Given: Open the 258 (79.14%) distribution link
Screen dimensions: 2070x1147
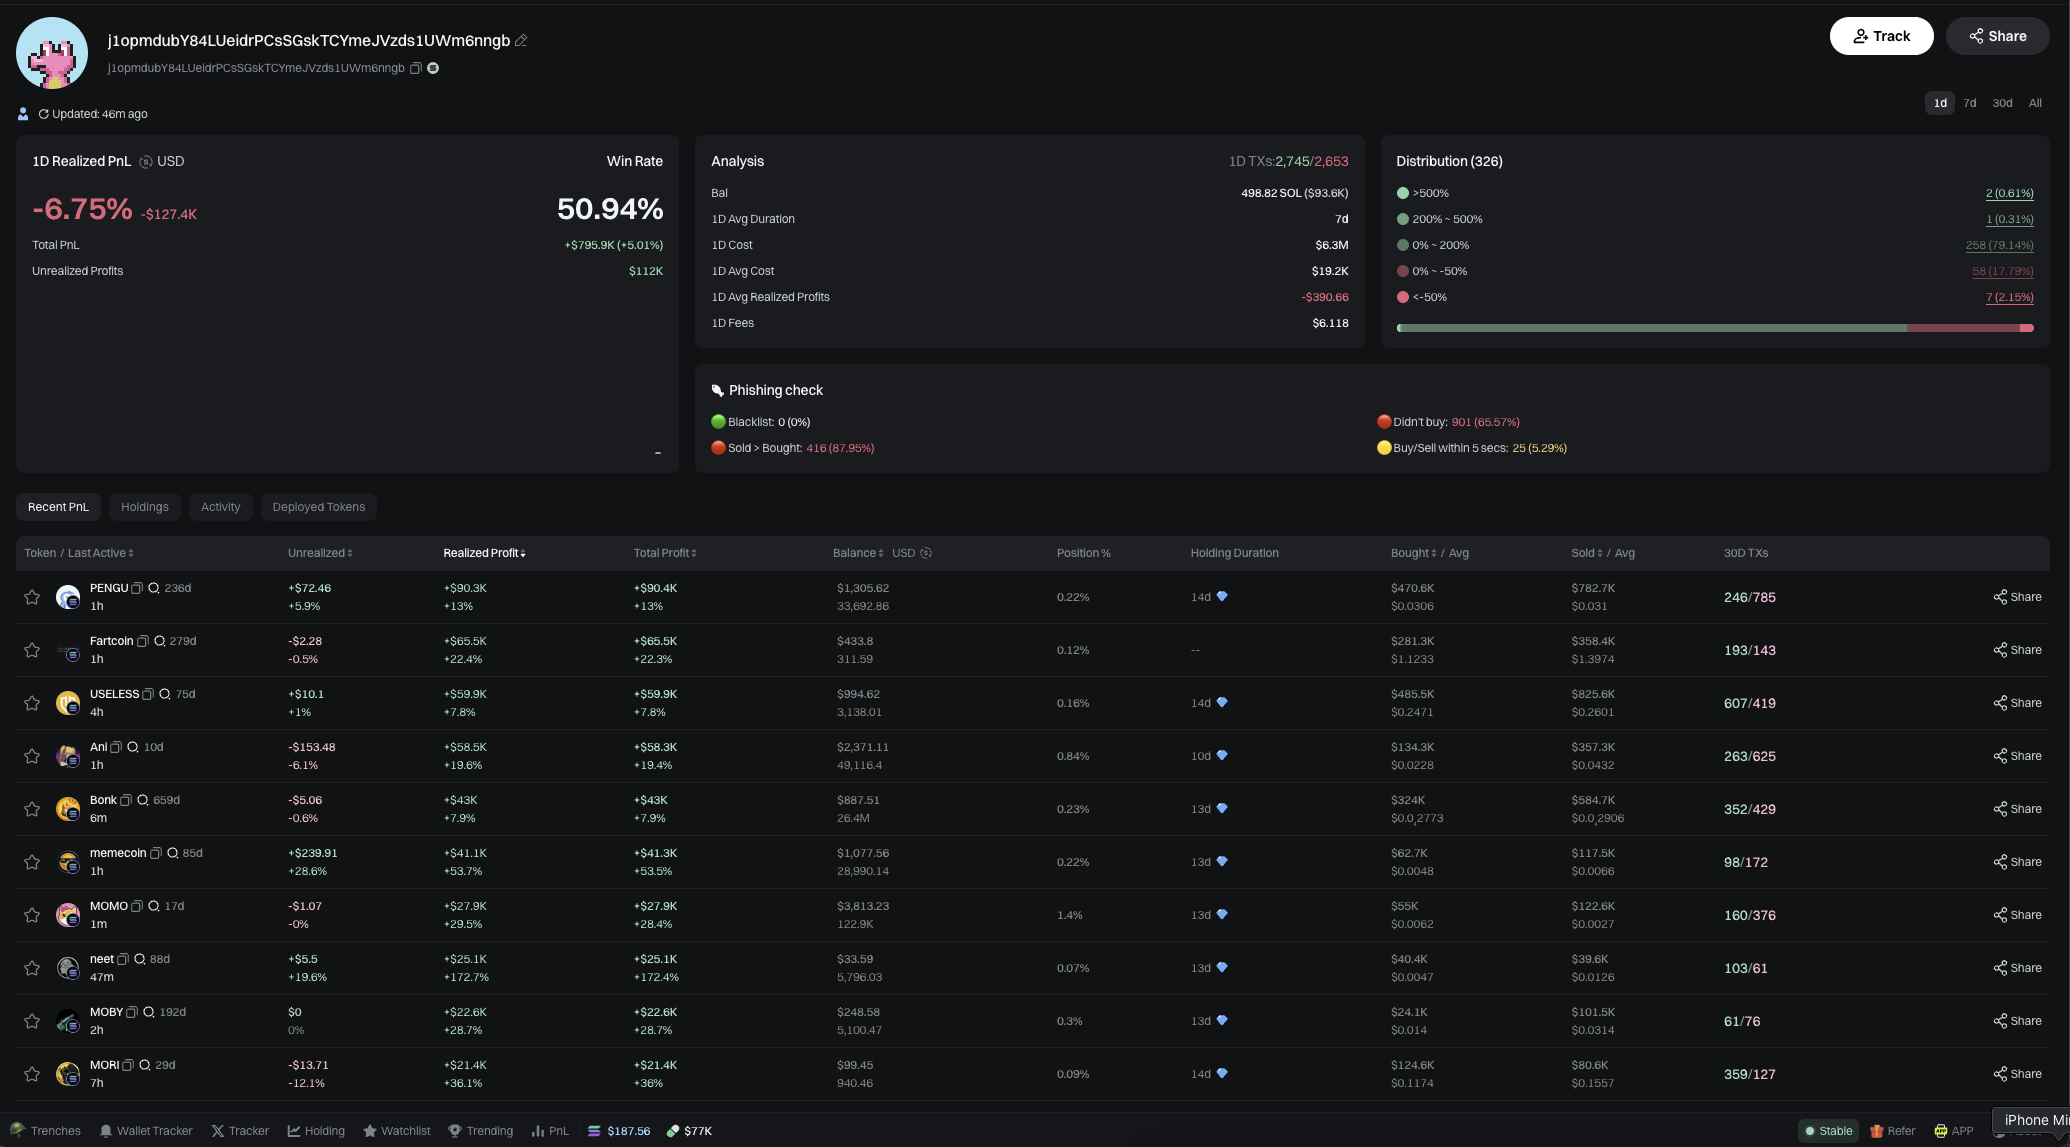Looking at the screenshot, I should [1999, 245].
